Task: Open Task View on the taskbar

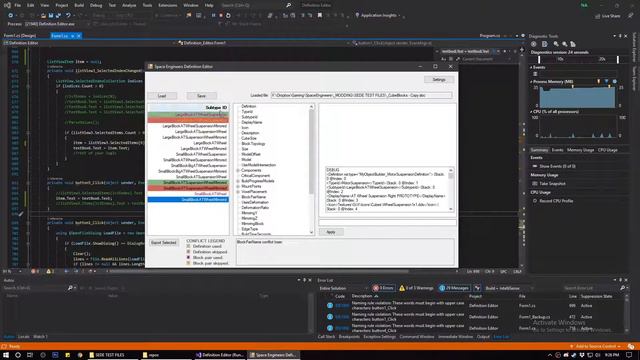Action: tap(30, 355)
